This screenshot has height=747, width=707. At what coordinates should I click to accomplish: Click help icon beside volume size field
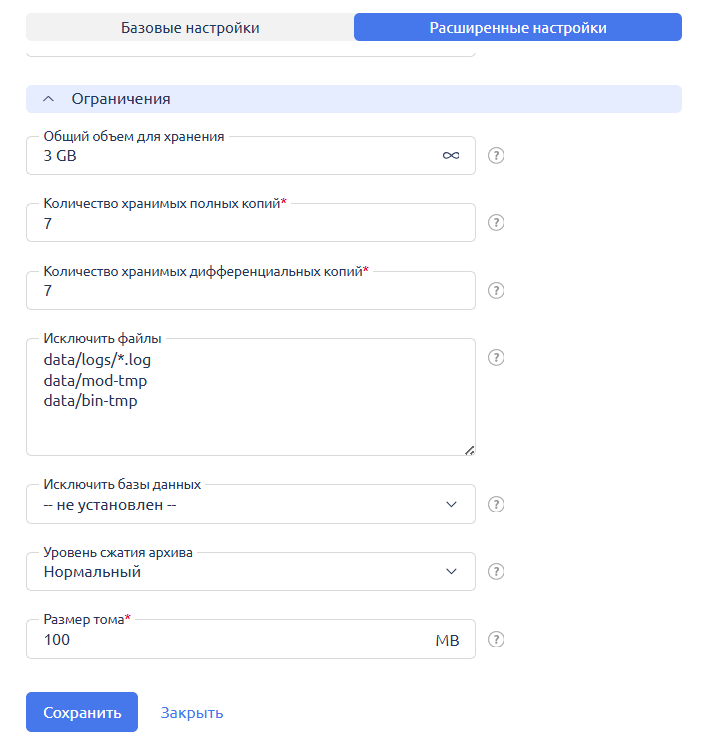pyautogui.click(x=495, y=640)
